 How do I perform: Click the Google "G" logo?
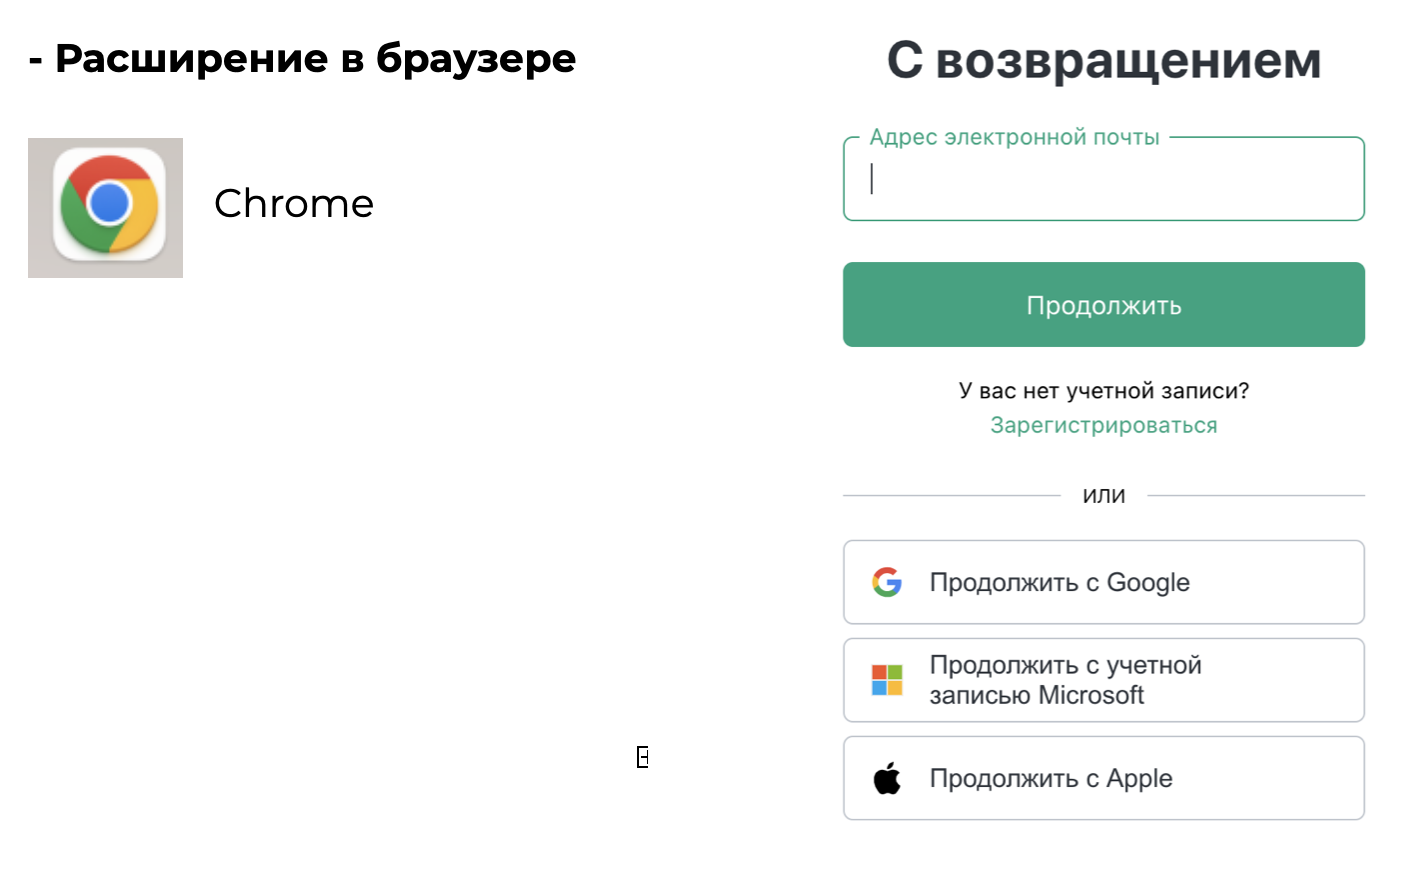(x=887, y=582)
